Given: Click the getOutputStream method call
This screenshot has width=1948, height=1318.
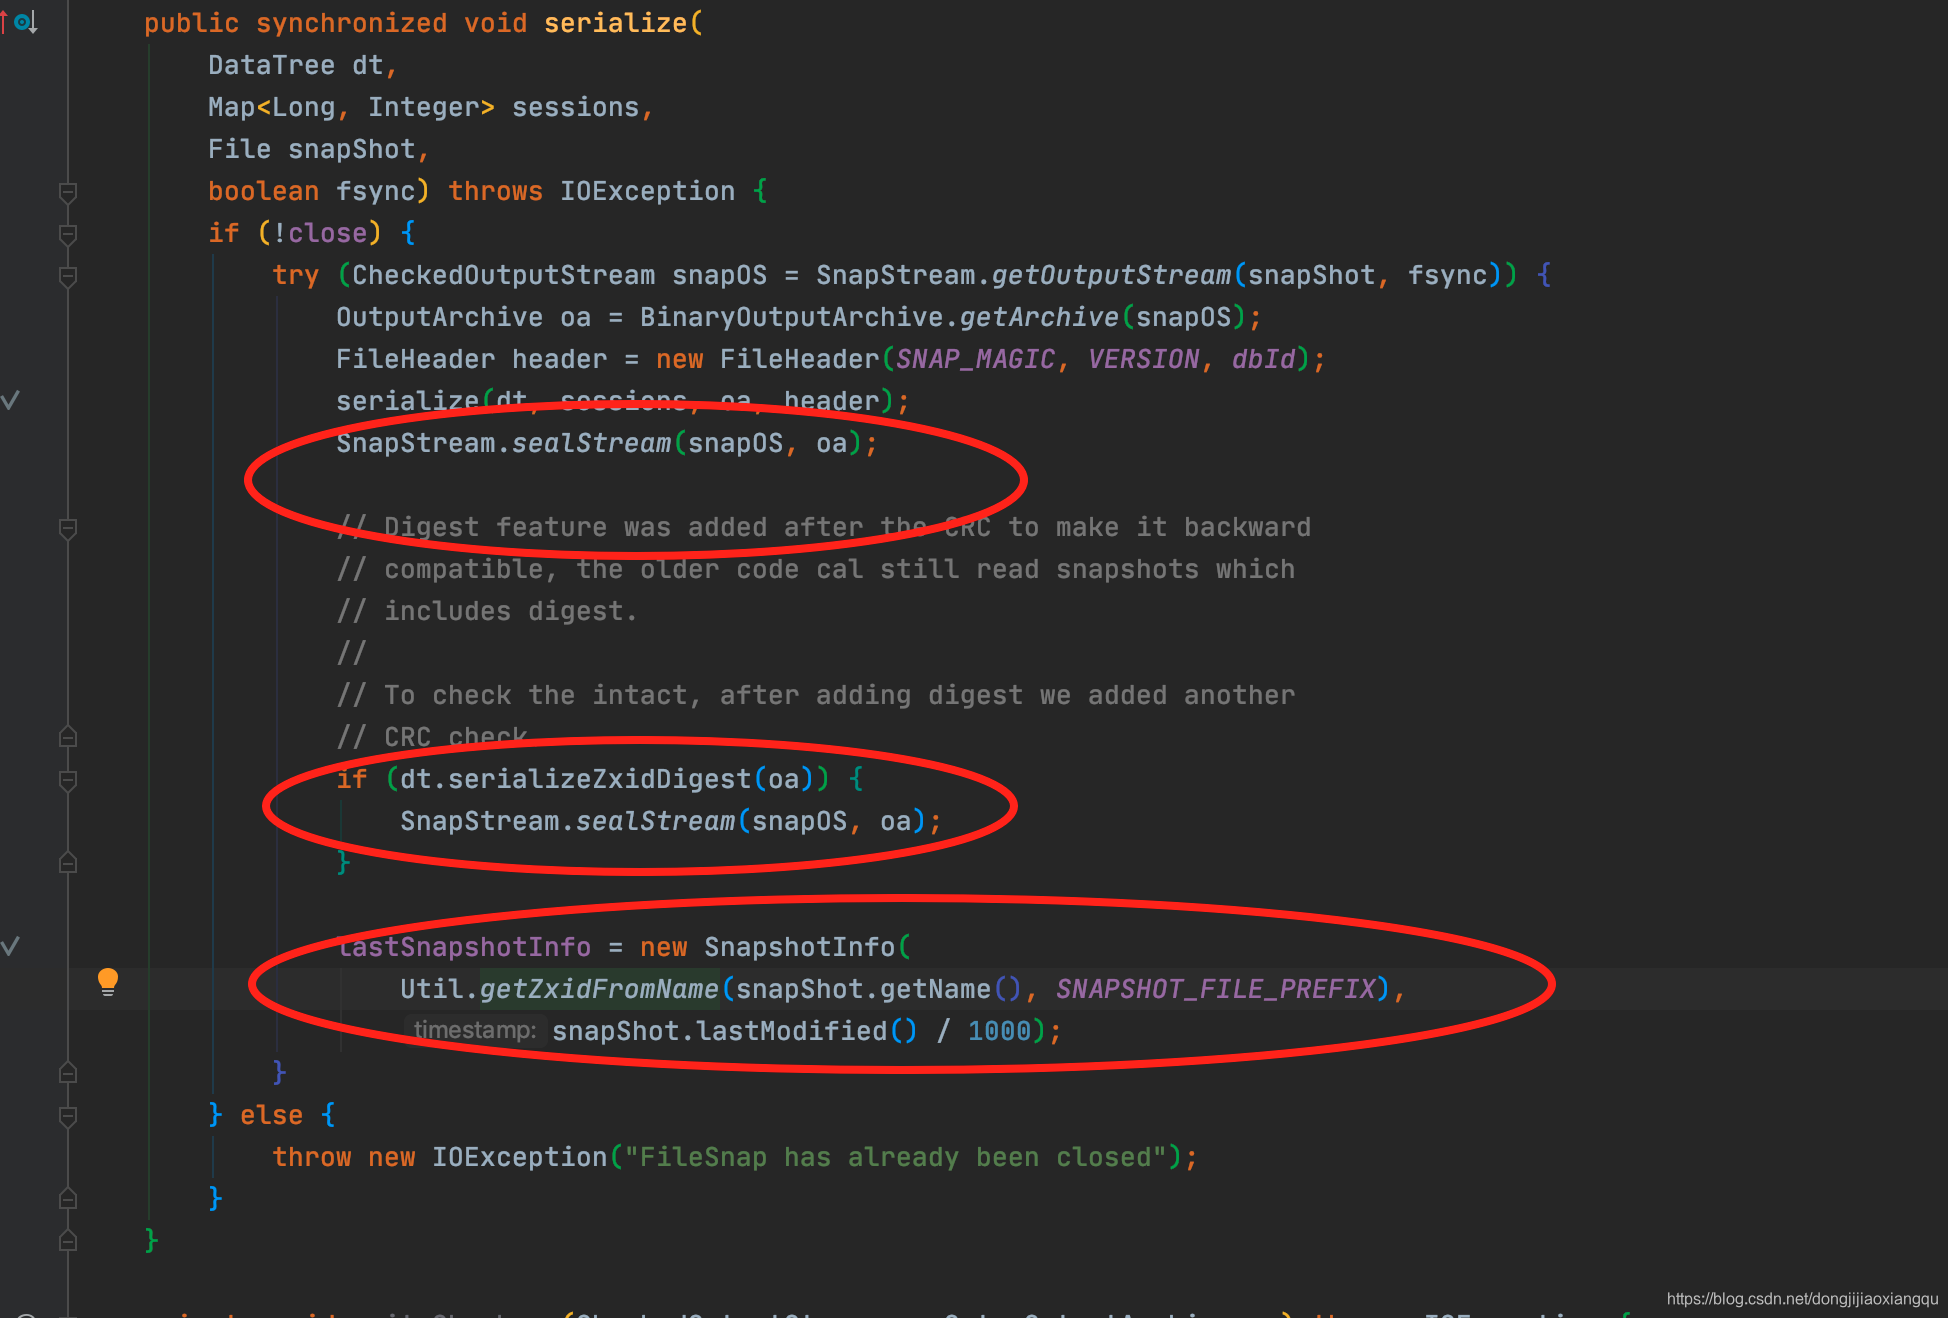Looking at the screenshot, I should click(1111, 275).
